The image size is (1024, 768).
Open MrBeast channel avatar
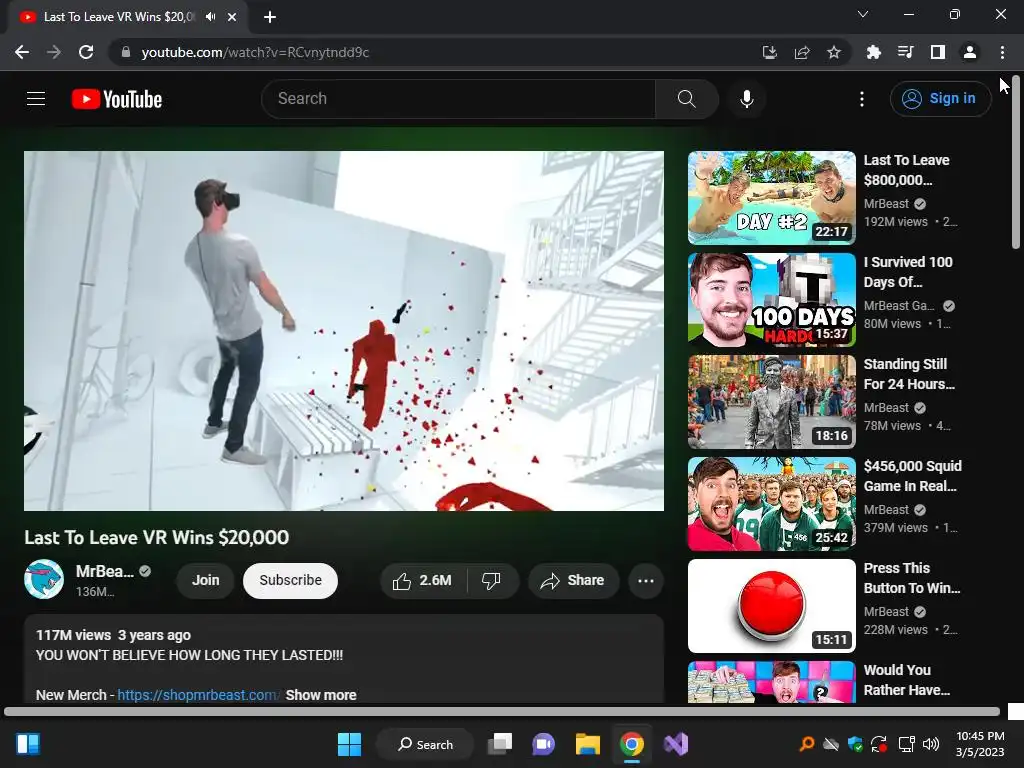point(44,579)
